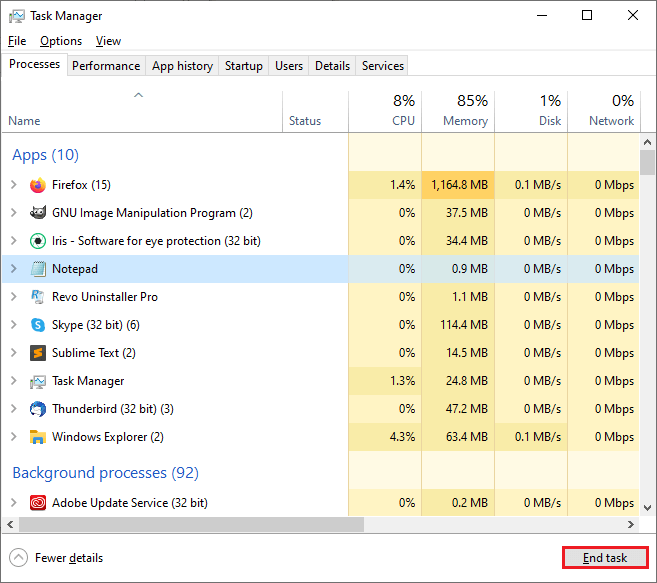
Task: Click the Skype app icon
Action: 38,325
